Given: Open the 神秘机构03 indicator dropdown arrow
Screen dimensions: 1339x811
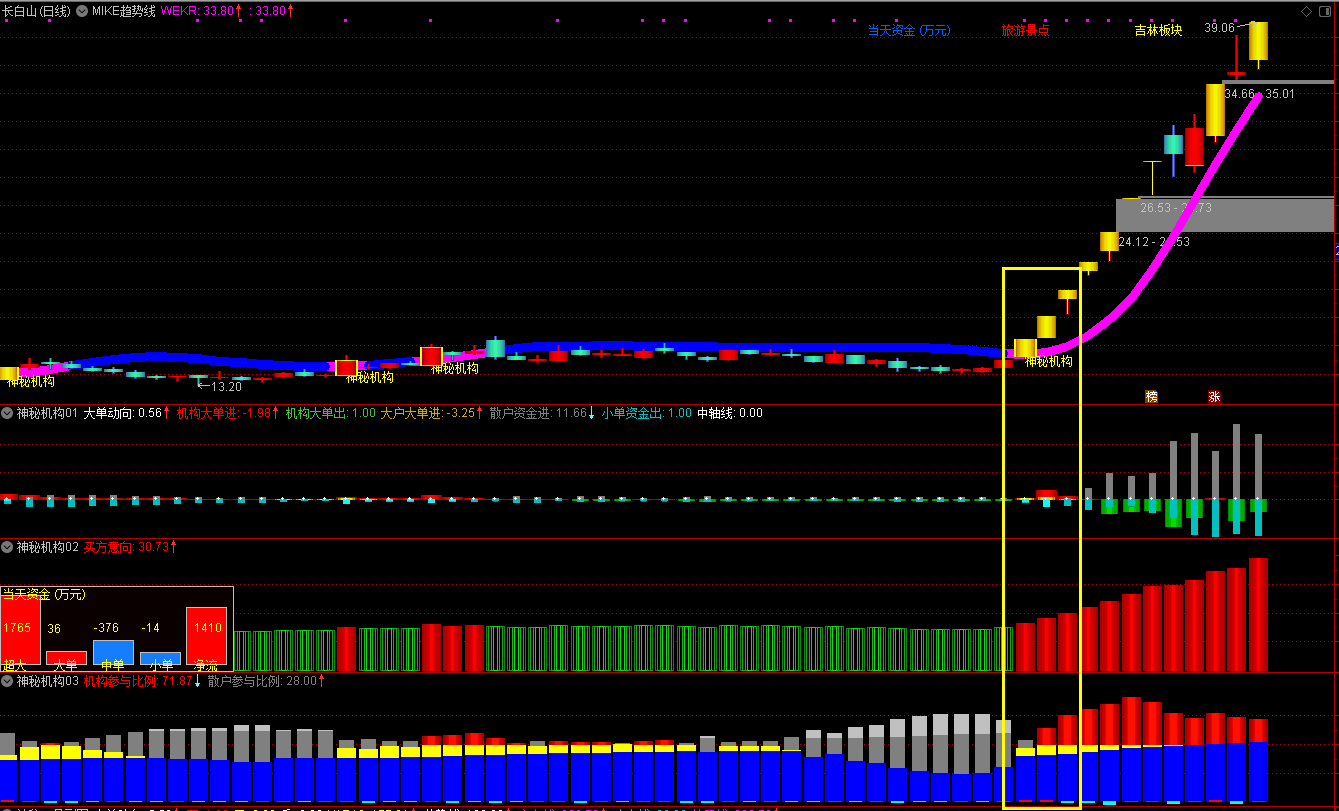Looking at the screenshot, I should [7, 681].
